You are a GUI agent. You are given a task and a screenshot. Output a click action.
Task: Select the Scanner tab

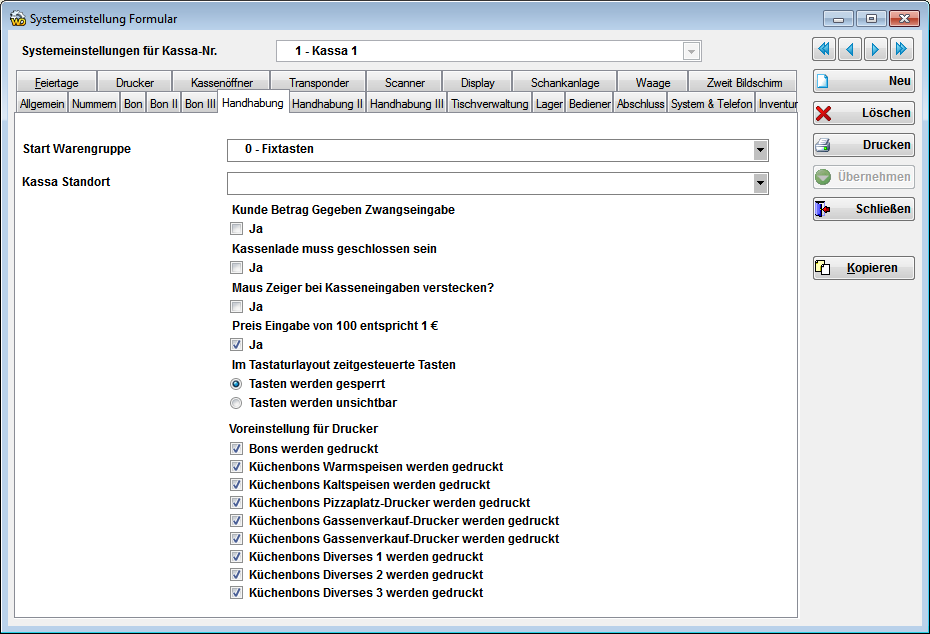405,82
